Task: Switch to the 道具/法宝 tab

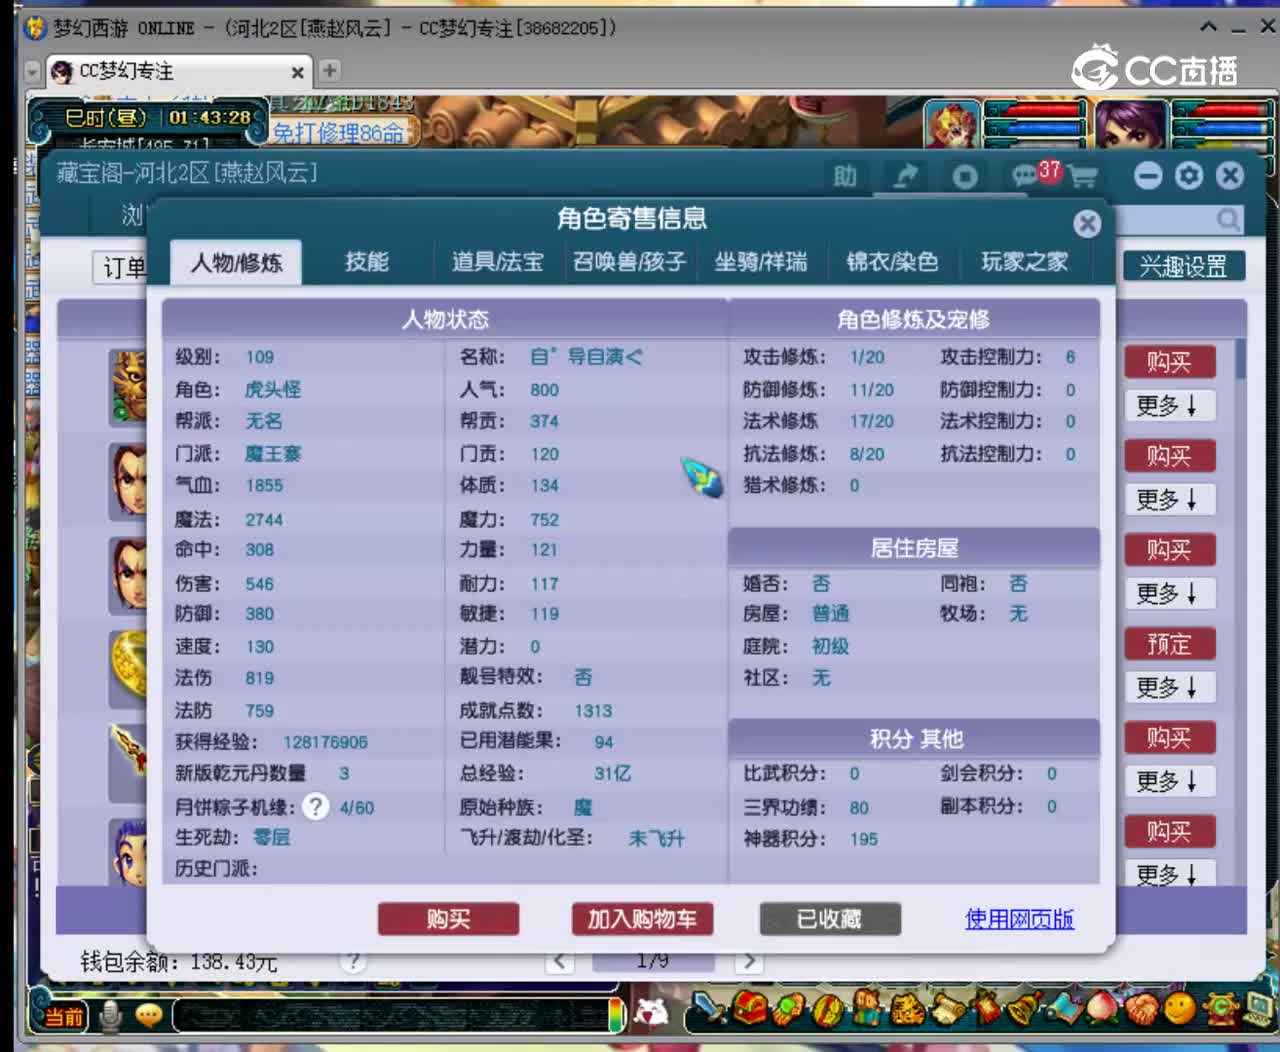Action: (497, 262)
